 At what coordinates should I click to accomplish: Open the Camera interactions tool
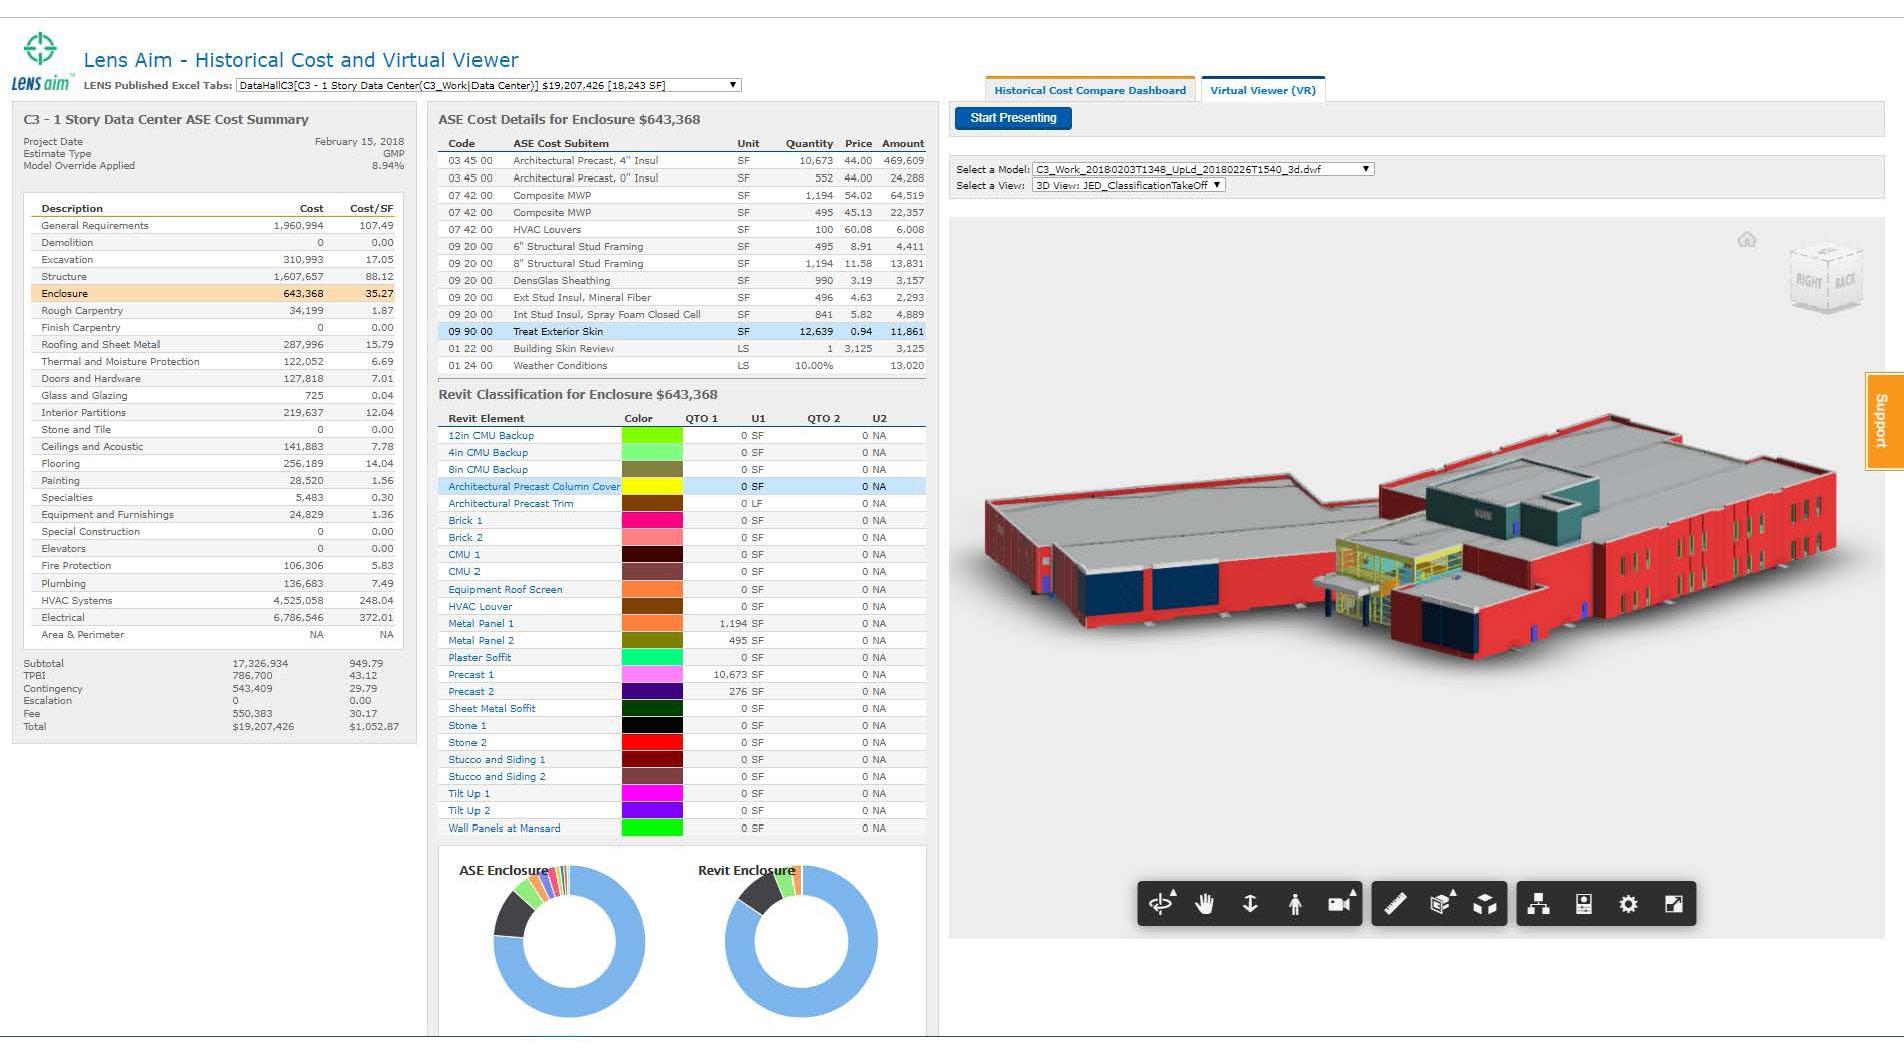(x=1340, y=904)
